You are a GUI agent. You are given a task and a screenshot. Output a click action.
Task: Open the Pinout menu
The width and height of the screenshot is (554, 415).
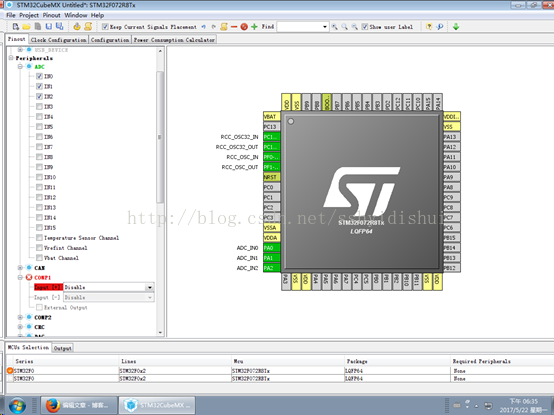(x=52, y=15)
